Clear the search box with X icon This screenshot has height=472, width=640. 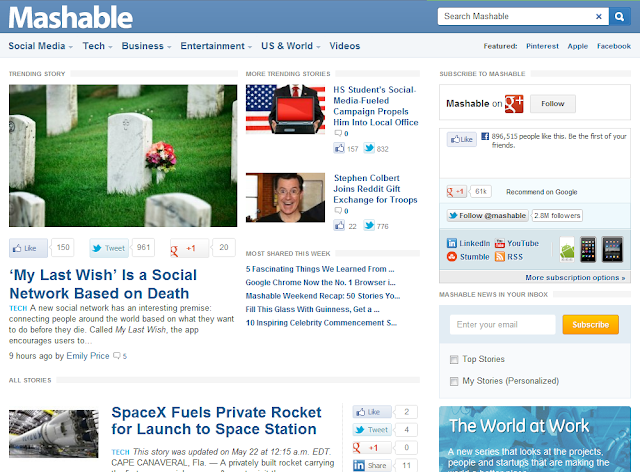pos(599,16)
